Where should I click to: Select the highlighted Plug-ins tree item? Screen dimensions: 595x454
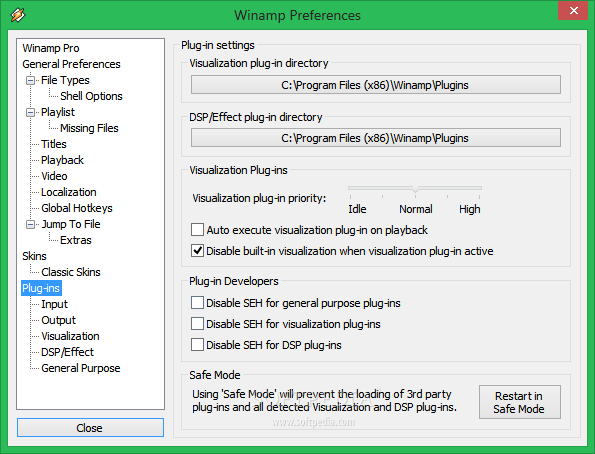tap(41, 288)
